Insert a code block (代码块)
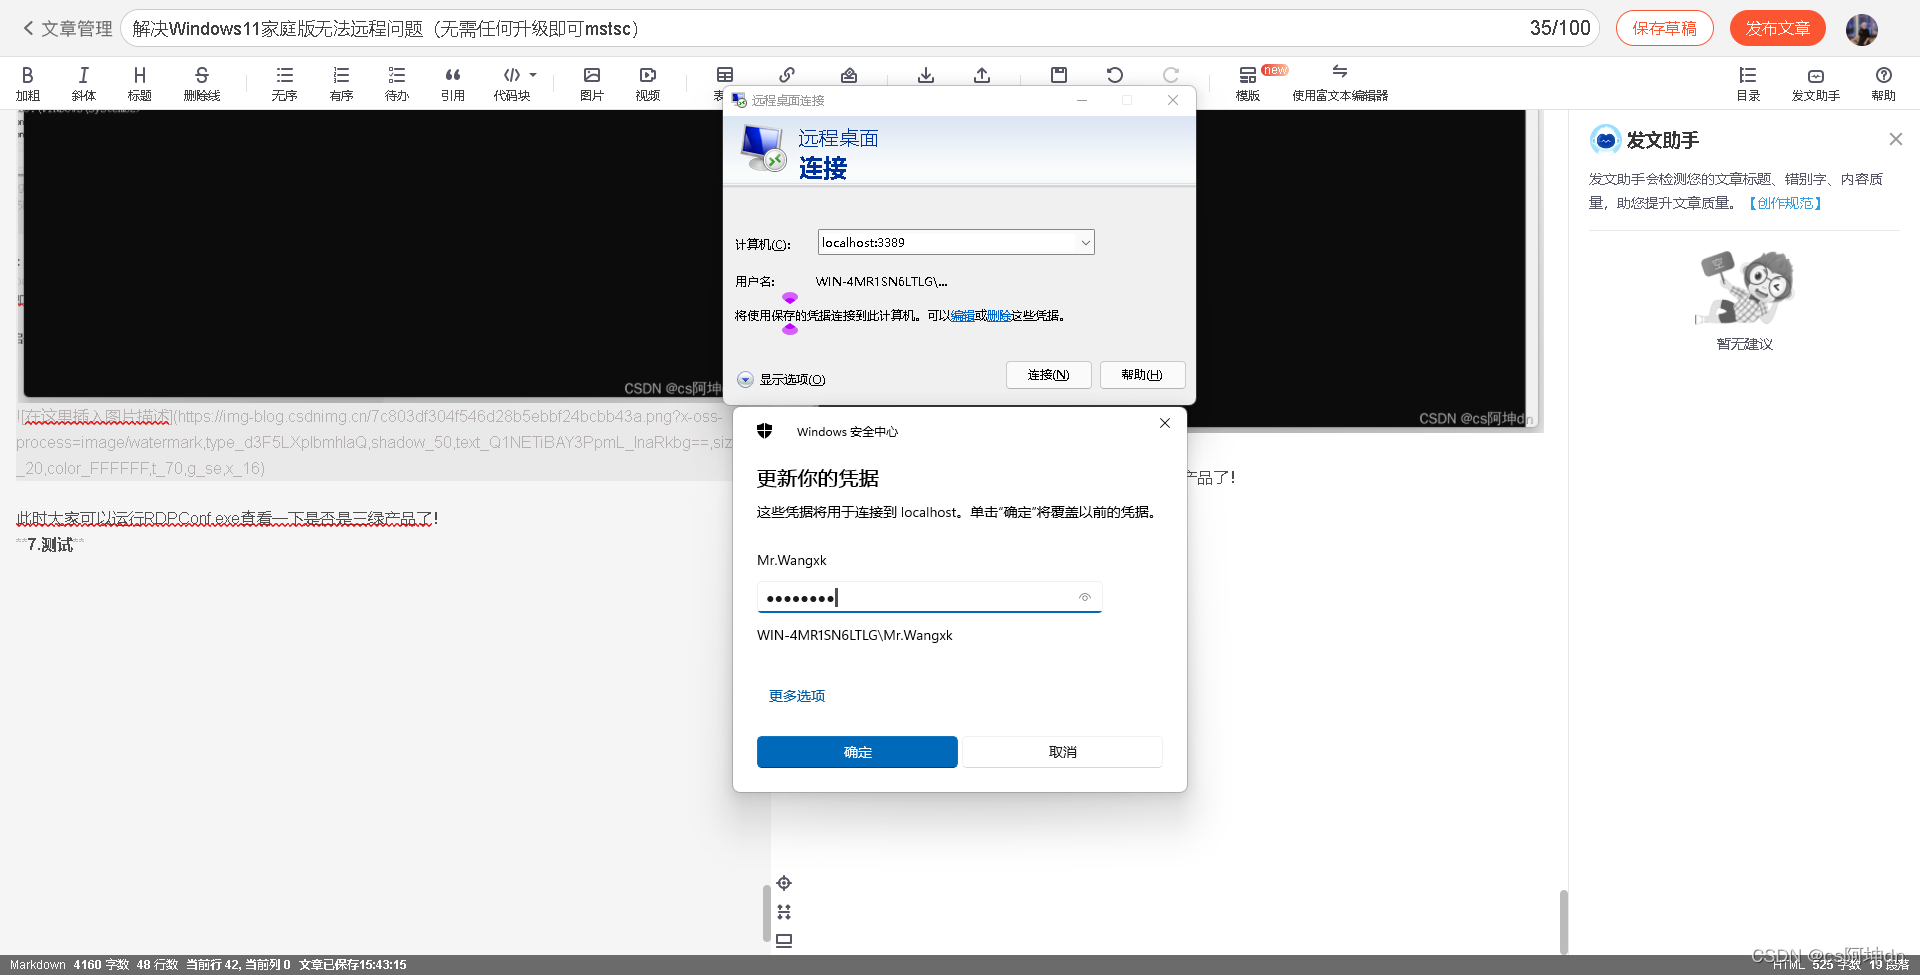1920x975 pixels. pos(512,83)
